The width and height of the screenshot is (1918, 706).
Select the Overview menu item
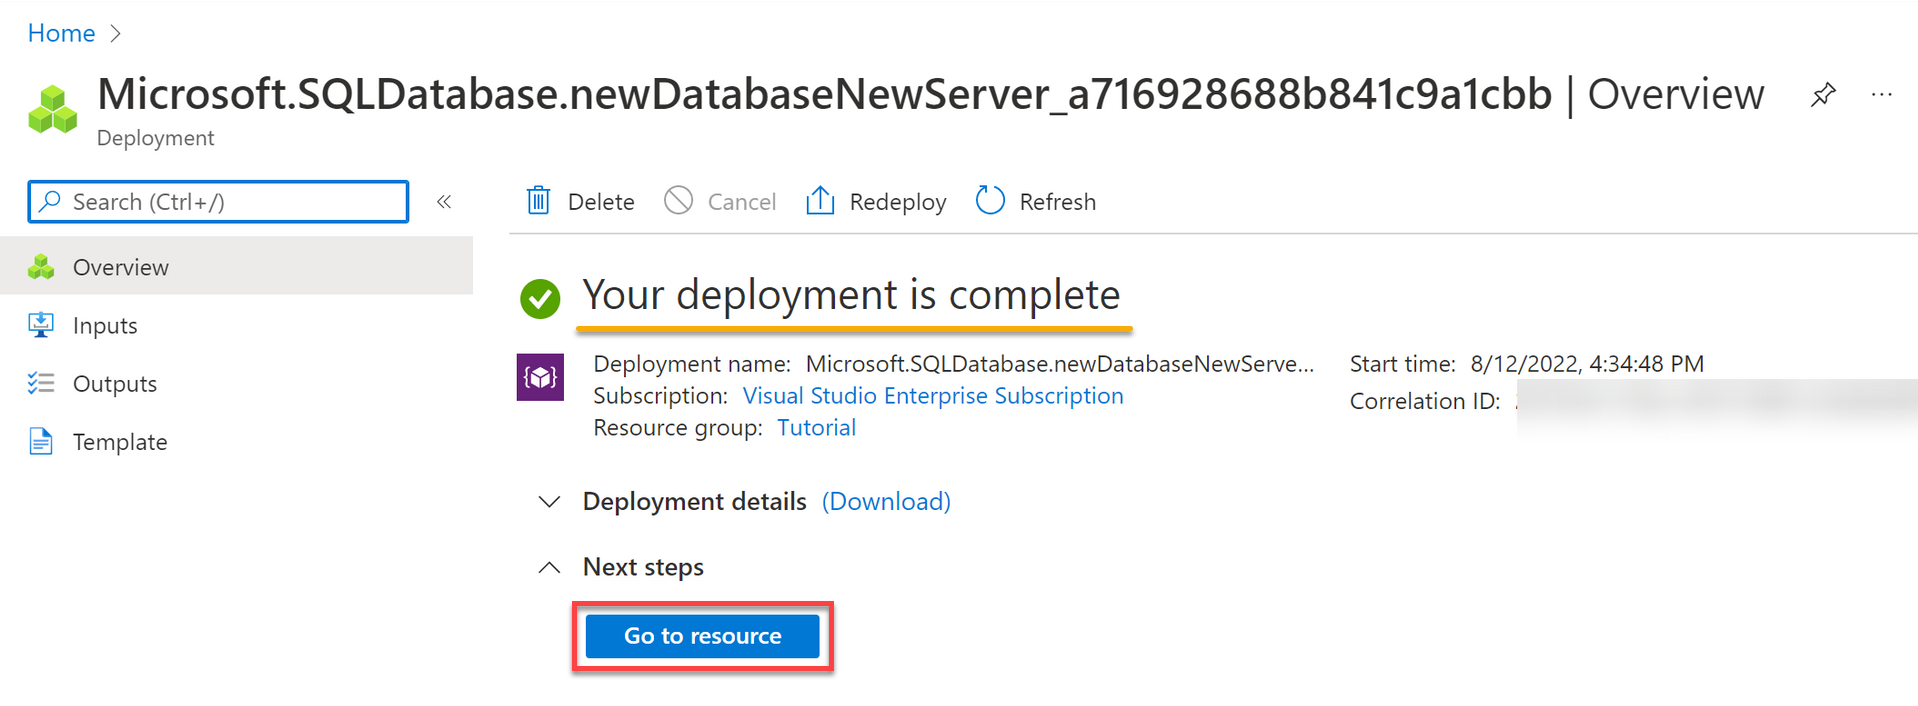coord(236,266)
